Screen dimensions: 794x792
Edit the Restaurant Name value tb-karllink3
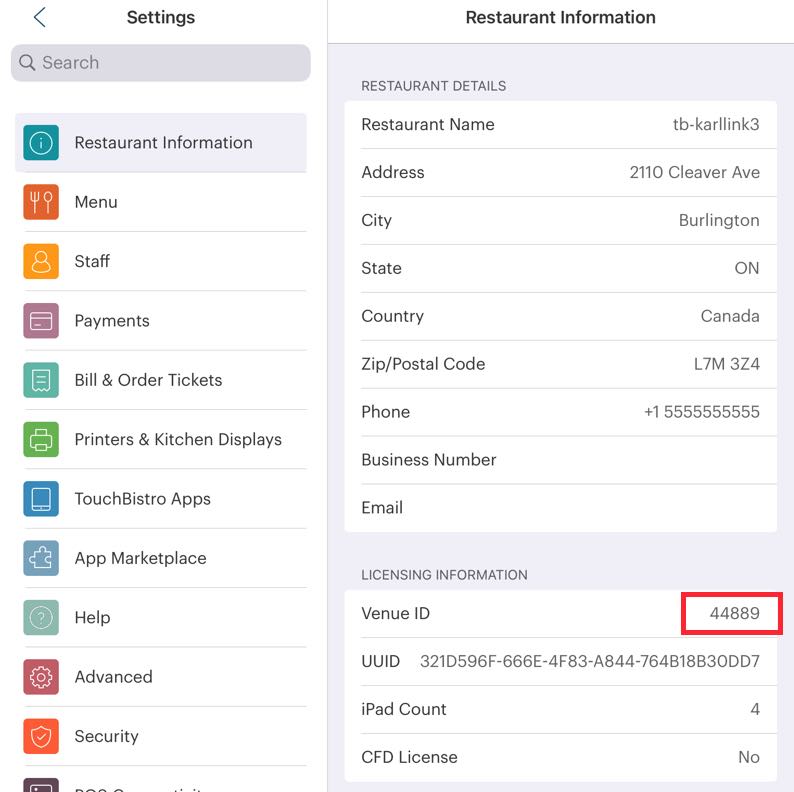(716, 125)
